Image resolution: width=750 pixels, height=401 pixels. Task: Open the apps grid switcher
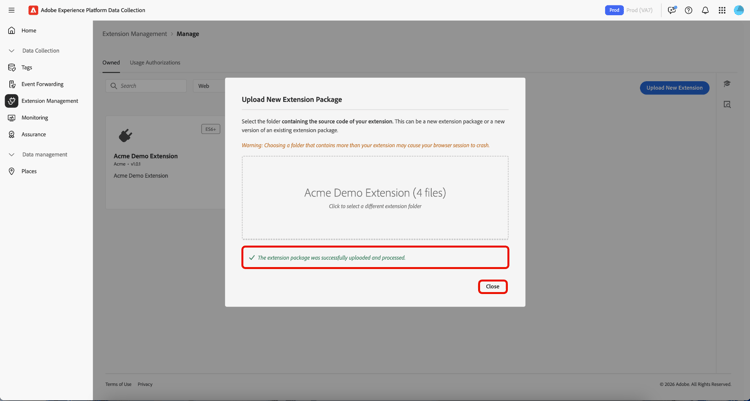pyautogui.click(x=722, y=10)
